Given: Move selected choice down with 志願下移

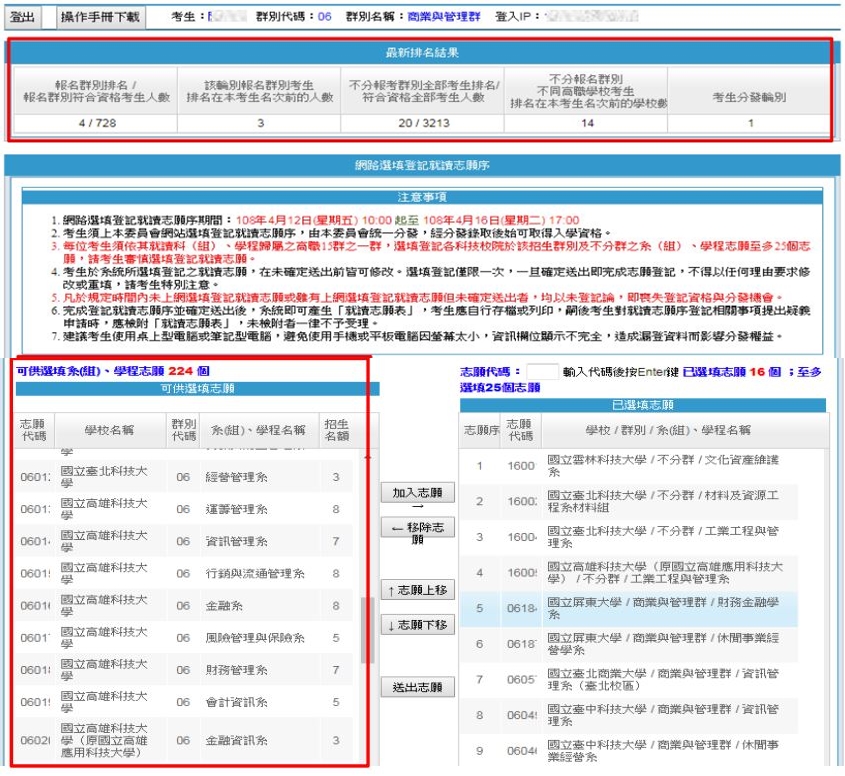Looking at the screenshot, I should click(x=418, y=625).
